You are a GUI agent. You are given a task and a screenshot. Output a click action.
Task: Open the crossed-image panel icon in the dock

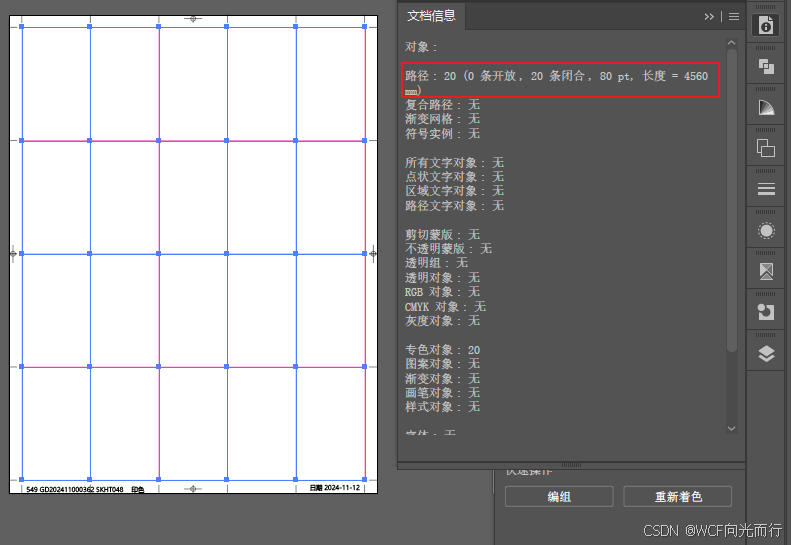pyautogui.click(x=766, y=271)
